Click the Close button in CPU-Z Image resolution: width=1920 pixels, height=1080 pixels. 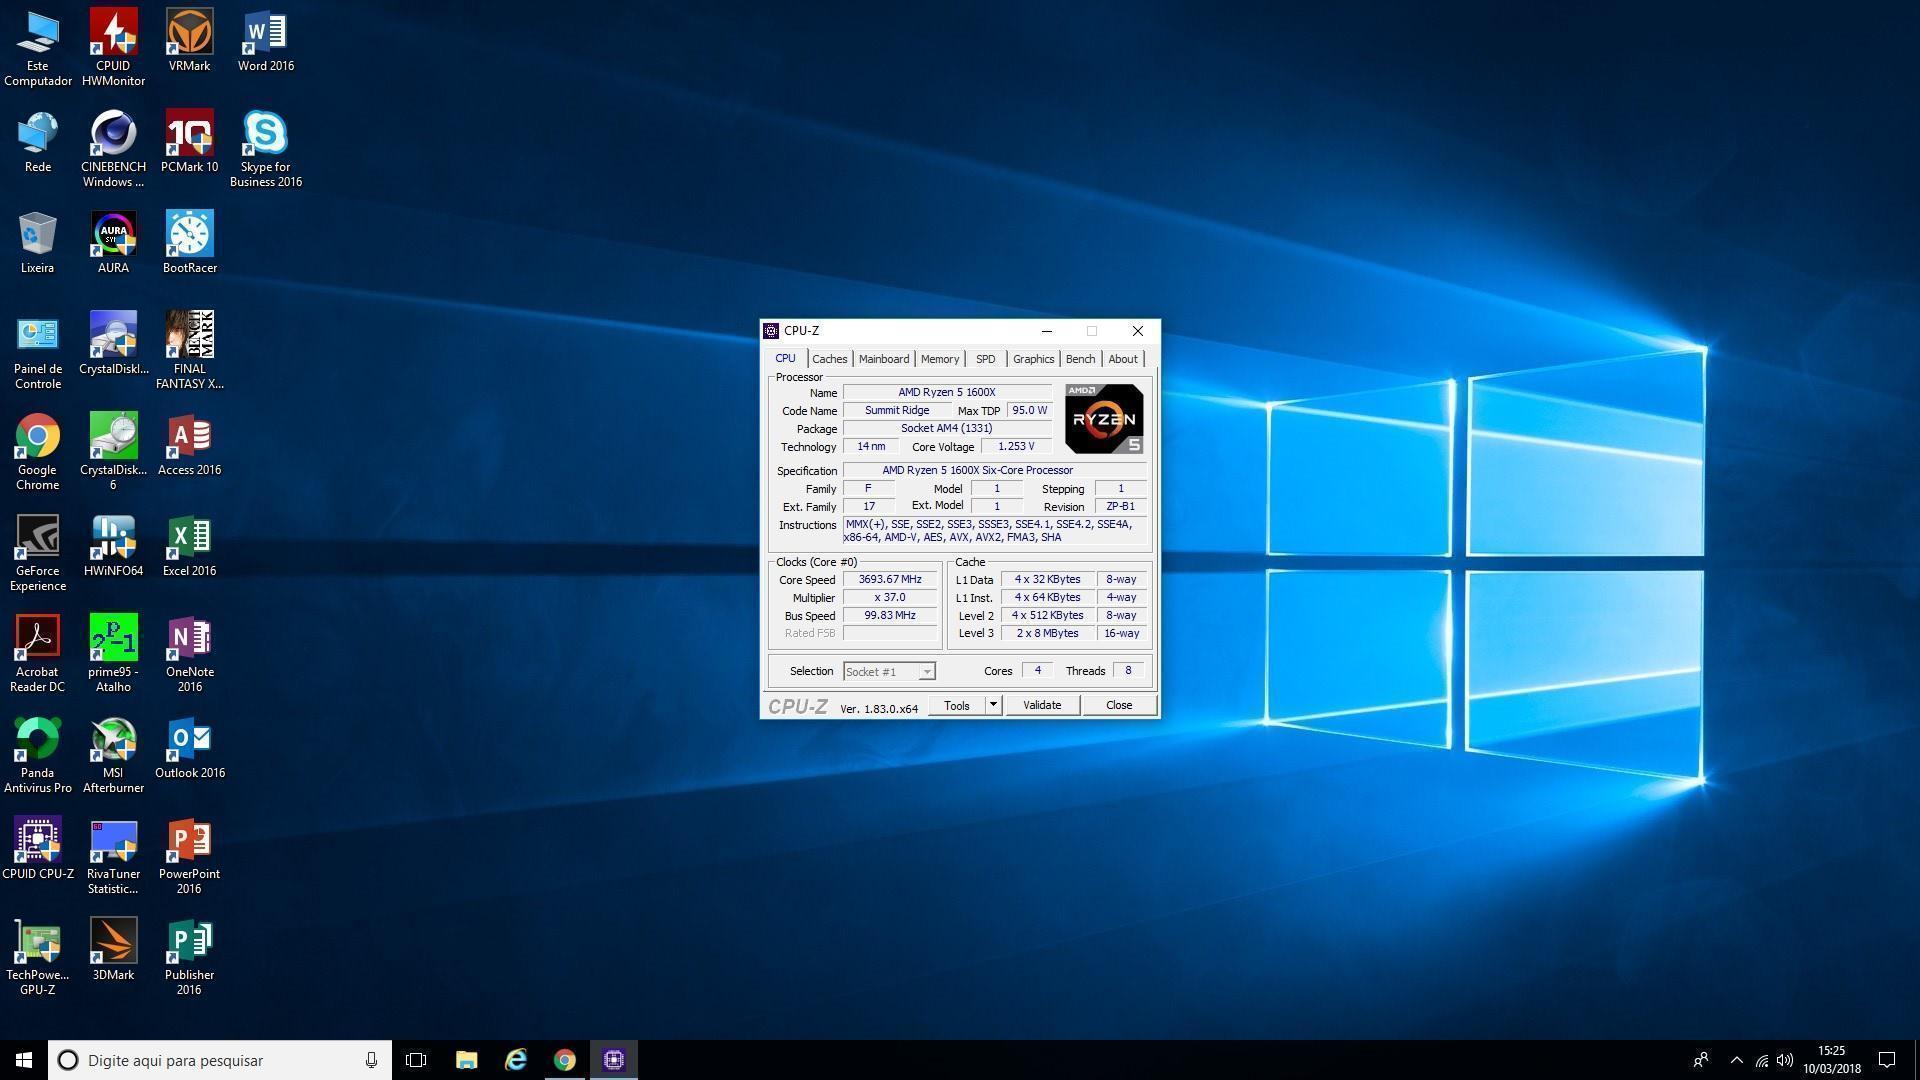click(x=1119, y=705)
